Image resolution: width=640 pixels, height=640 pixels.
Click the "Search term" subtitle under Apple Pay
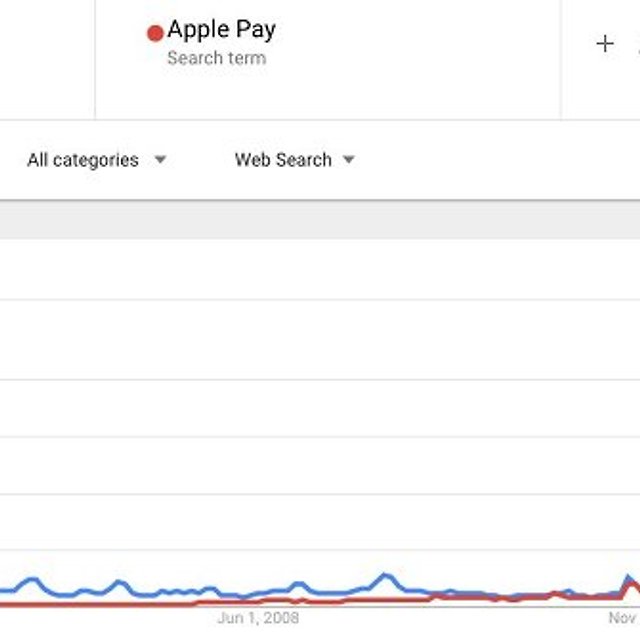click(217, 58)
